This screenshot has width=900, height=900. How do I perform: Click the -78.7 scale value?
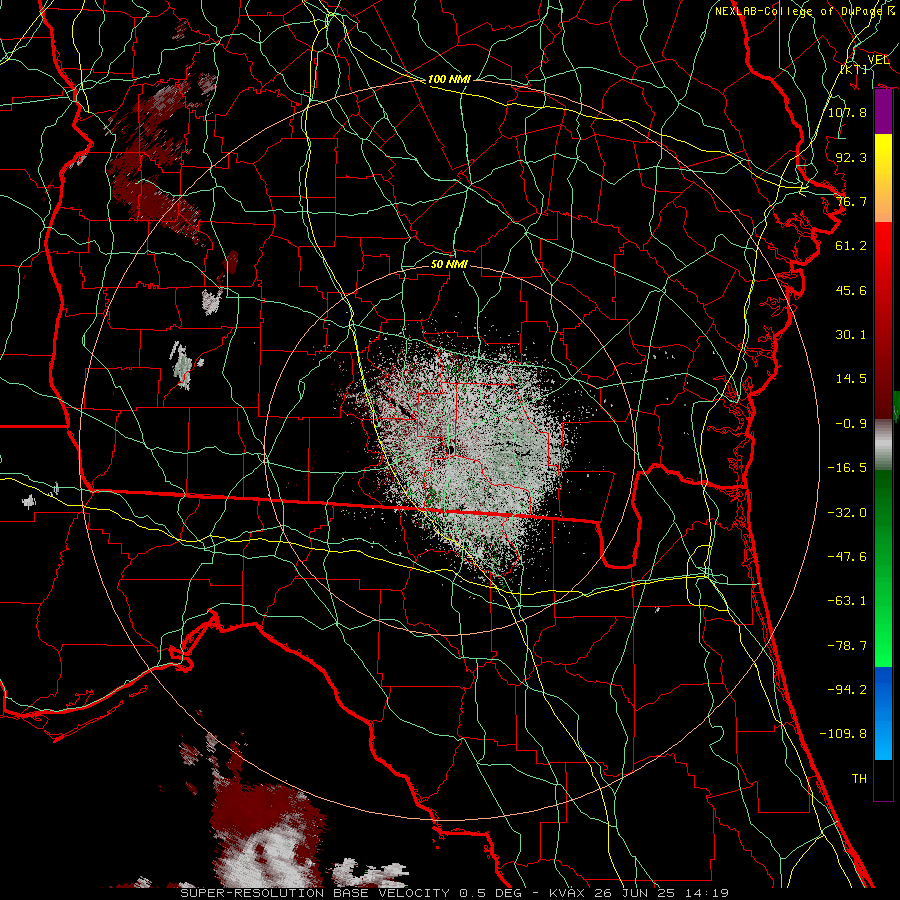click(847, 646)
